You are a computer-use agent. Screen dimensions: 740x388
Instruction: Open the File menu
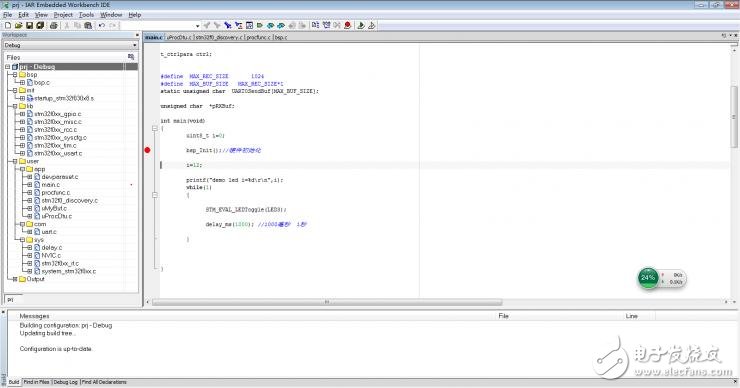point(8,15)
